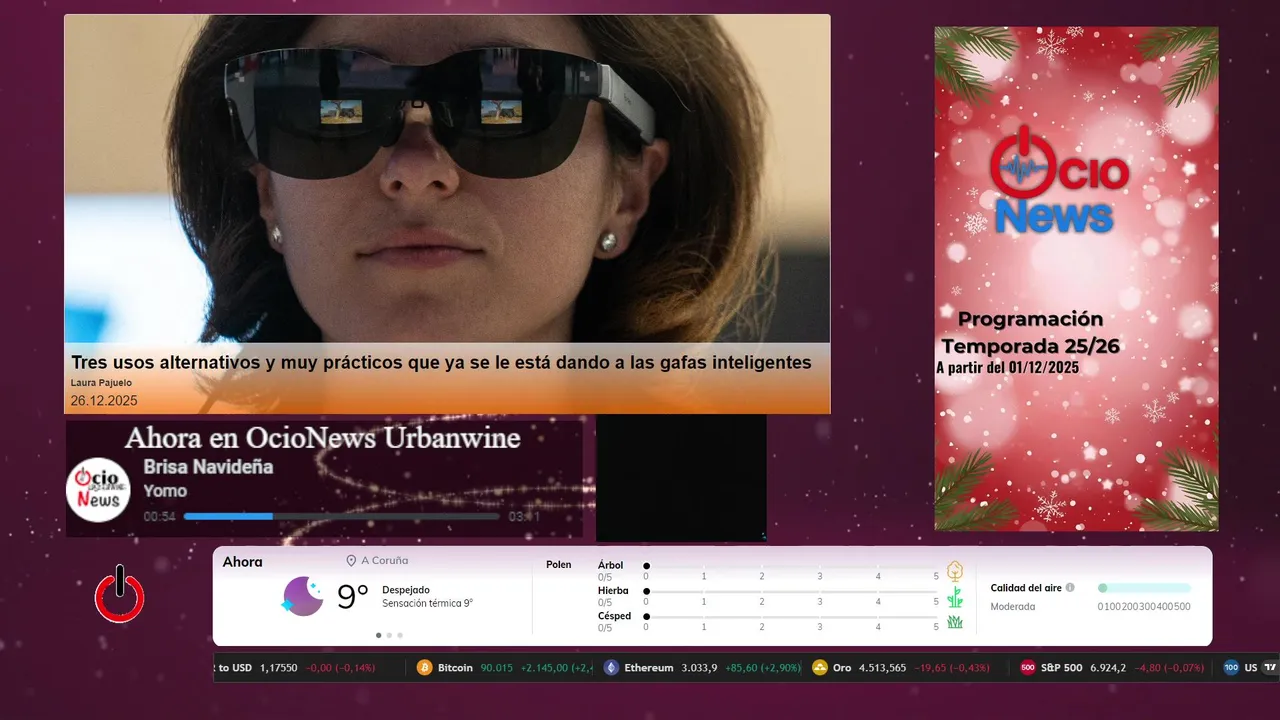The image size is (1280, 720).
Task: Click elapsed time 00:54 in player
Action: click(160, 516)
